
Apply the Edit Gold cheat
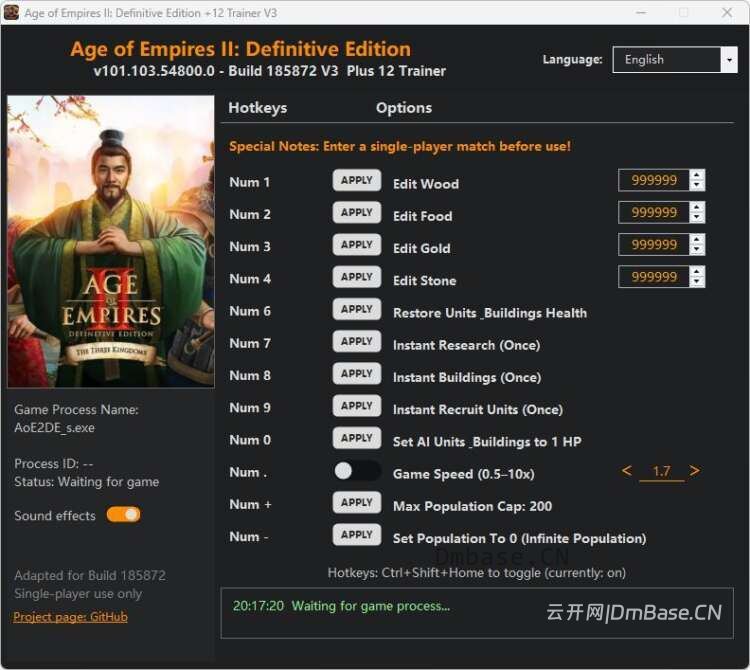357,245
